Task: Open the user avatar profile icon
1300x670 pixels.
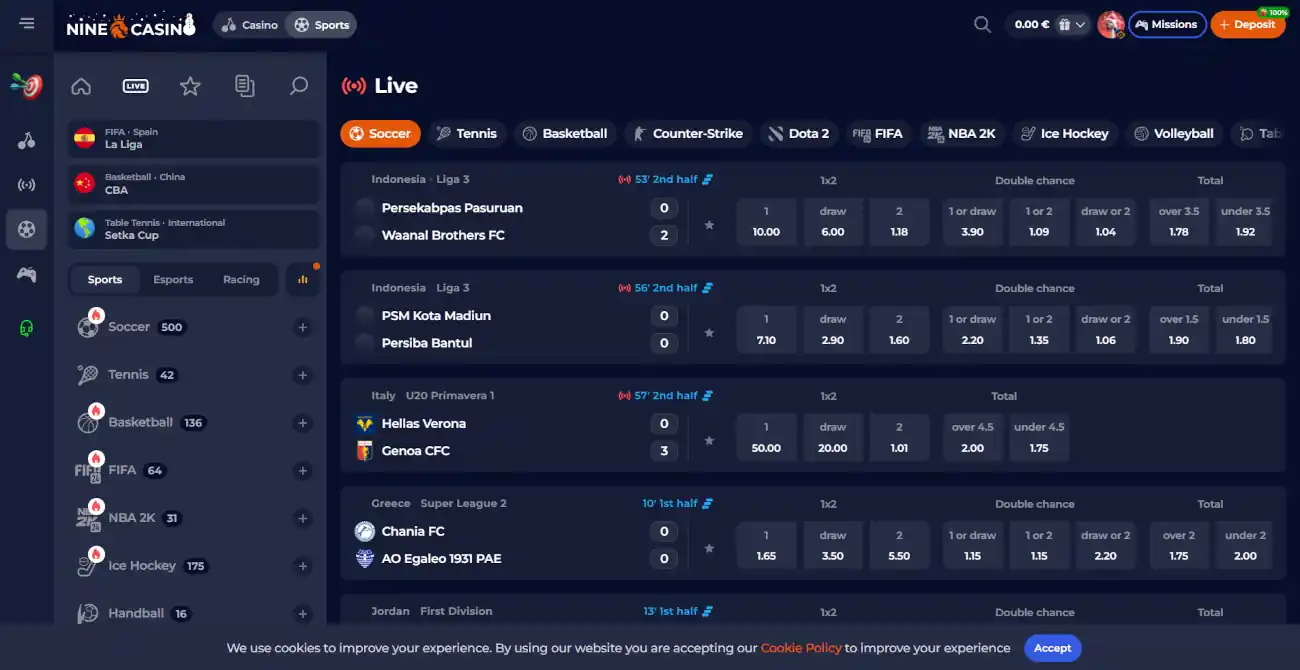Action: pyautogui.click(x=1111, y=25)
